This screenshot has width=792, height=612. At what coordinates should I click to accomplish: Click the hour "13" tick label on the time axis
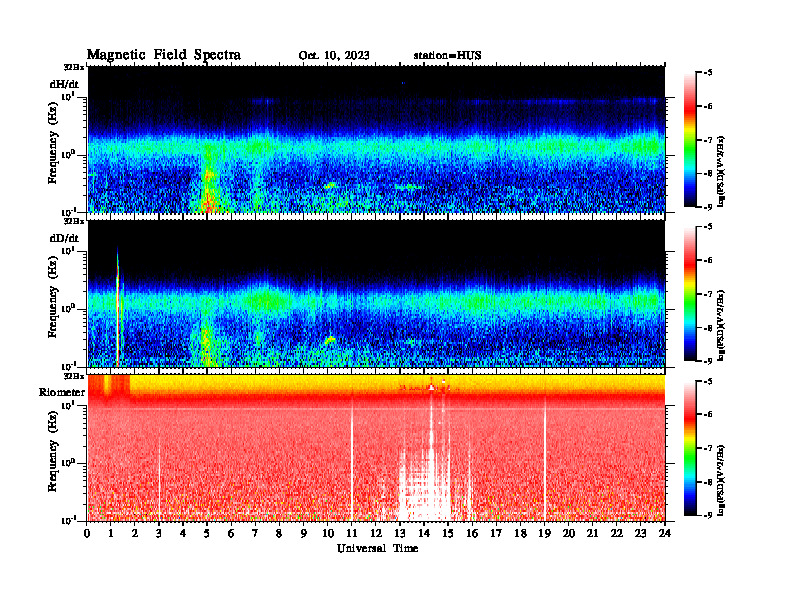[x=400, y=534]
